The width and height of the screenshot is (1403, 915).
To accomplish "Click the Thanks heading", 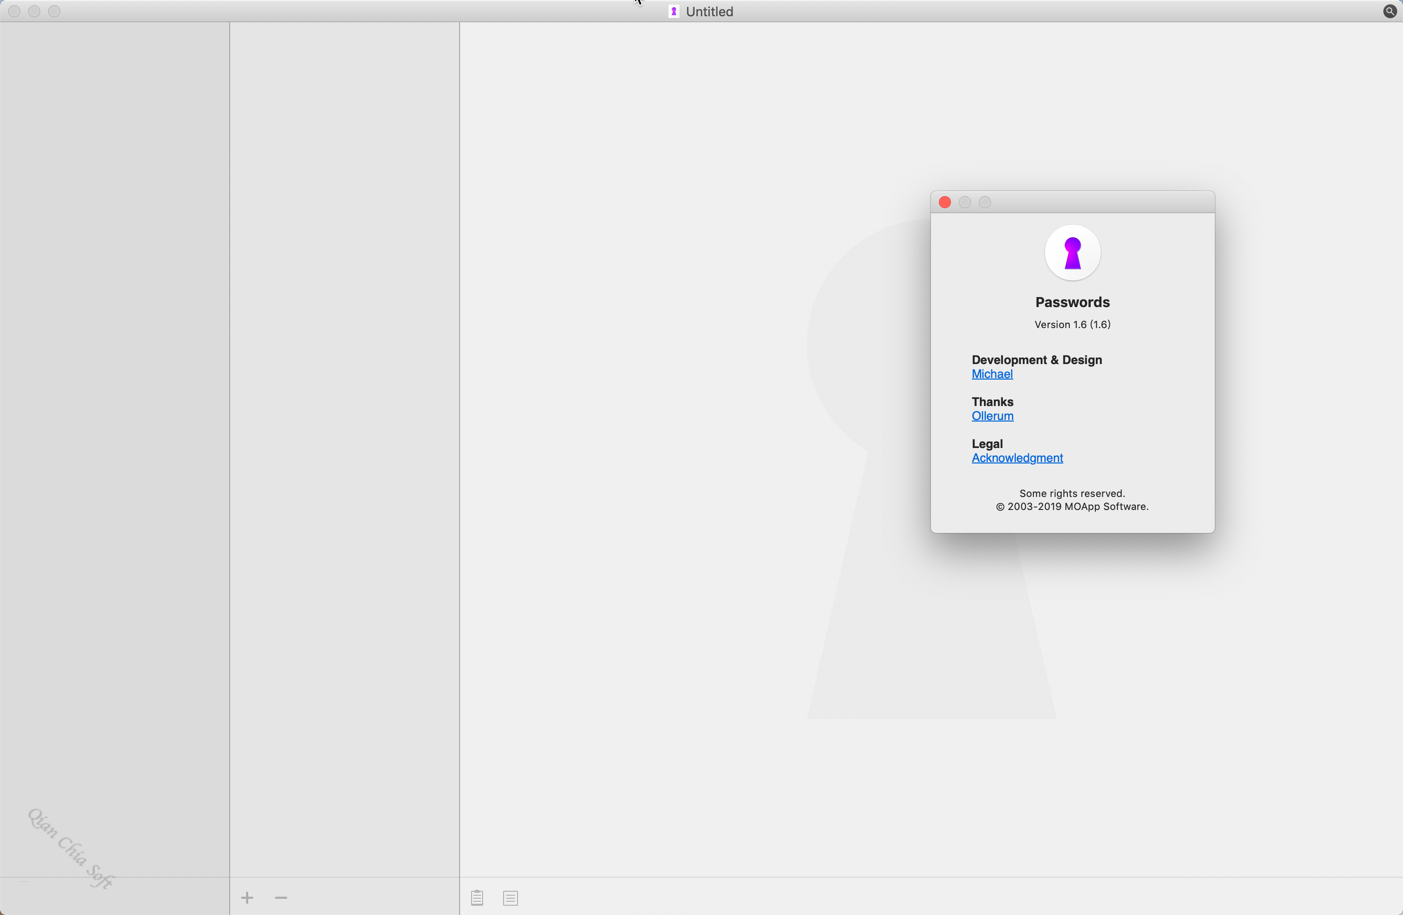I will click(x=993, y=402).
